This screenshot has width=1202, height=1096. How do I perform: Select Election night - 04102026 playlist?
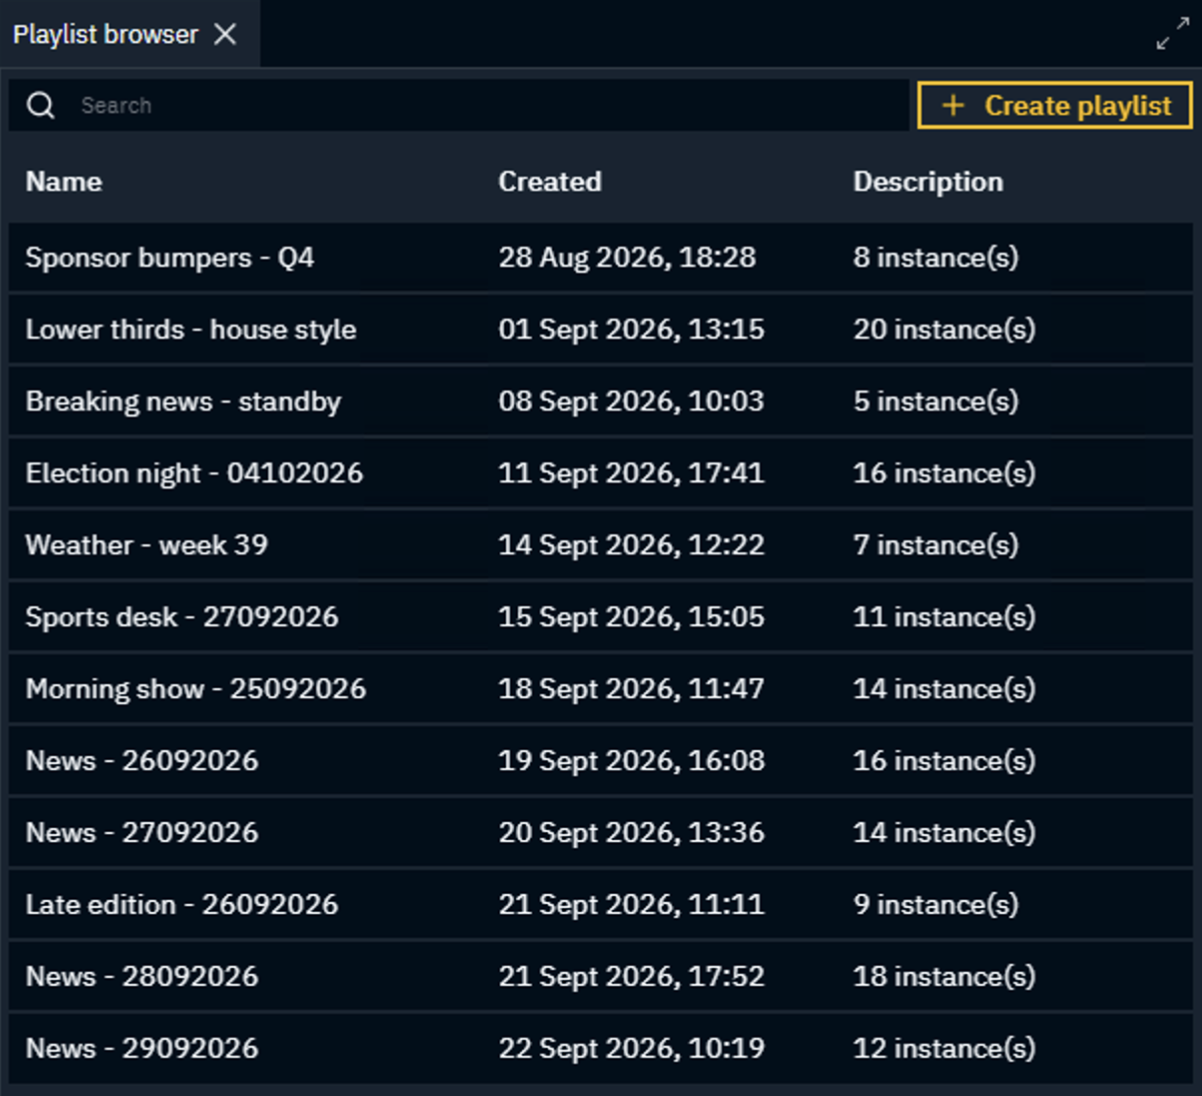tap(600, 473)
